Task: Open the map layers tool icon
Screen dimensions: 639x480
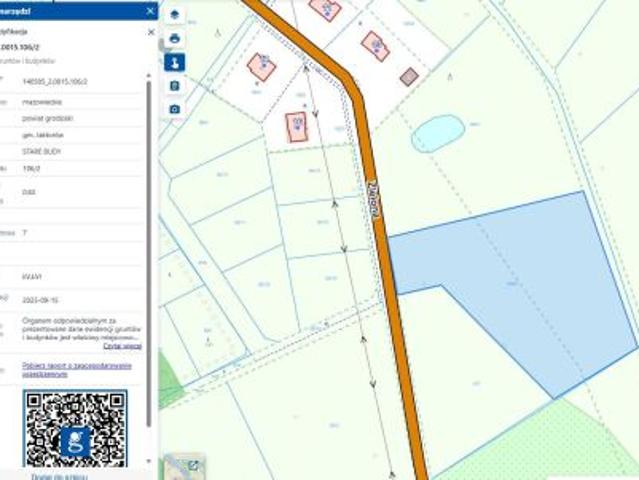Action: pyautogui.click(x=174, y=15)
